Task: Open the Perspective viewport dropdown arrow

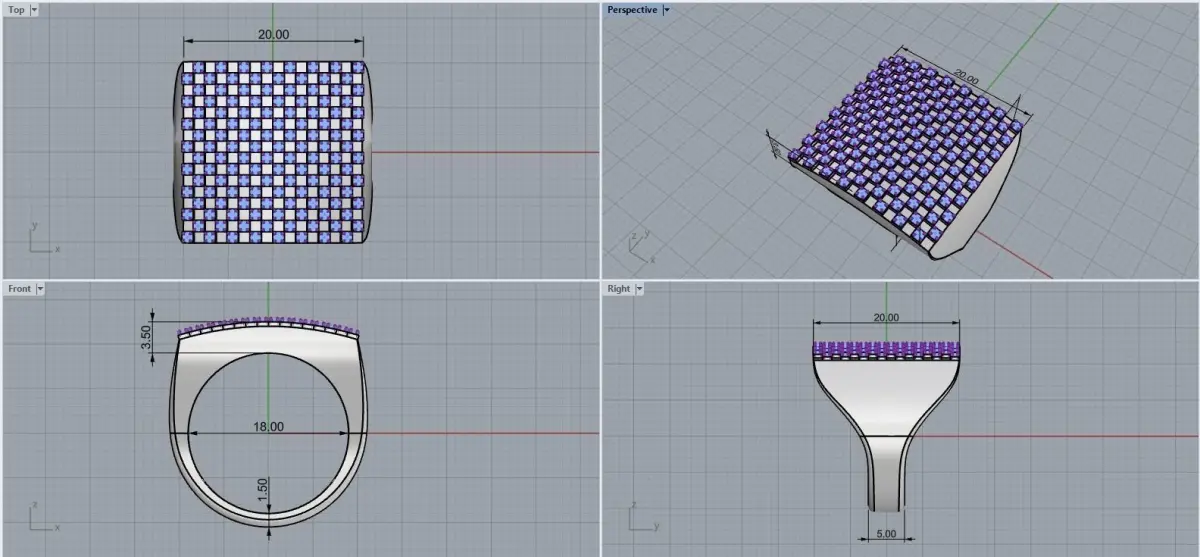Action: point(667,10)
